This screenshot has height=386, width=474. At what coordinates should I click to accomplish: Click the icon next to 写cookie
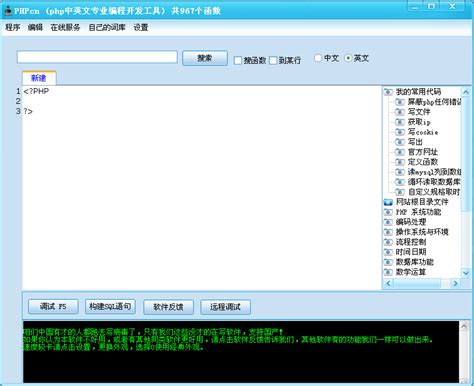400,132
